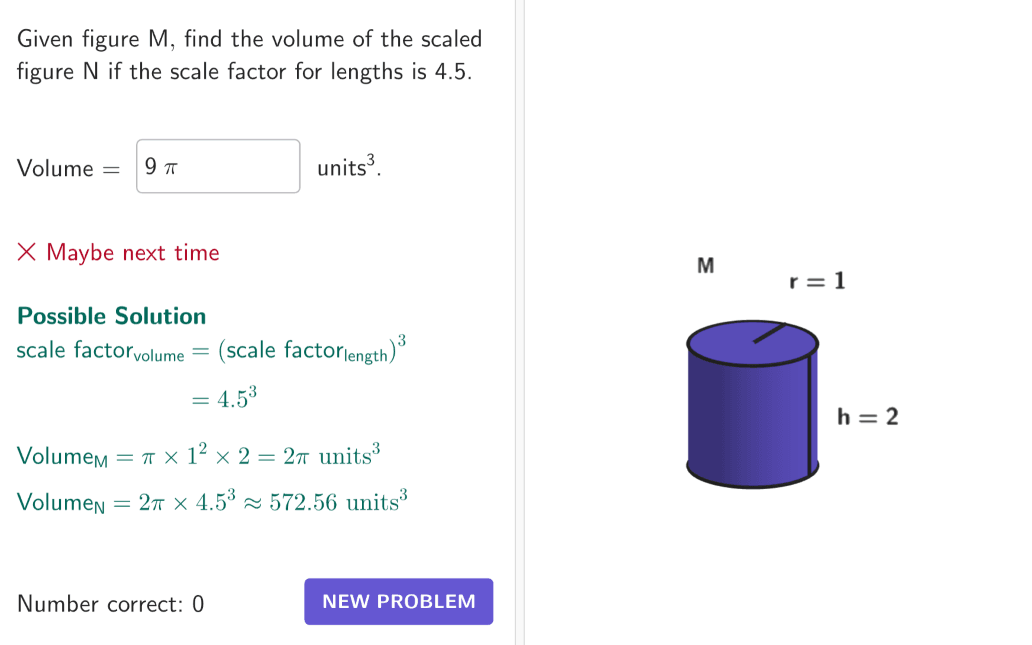1032x645 pixels.
Task: Select the 'Maybe next time' feedback text
Action: pyautogui.click(x=132, y=253)
